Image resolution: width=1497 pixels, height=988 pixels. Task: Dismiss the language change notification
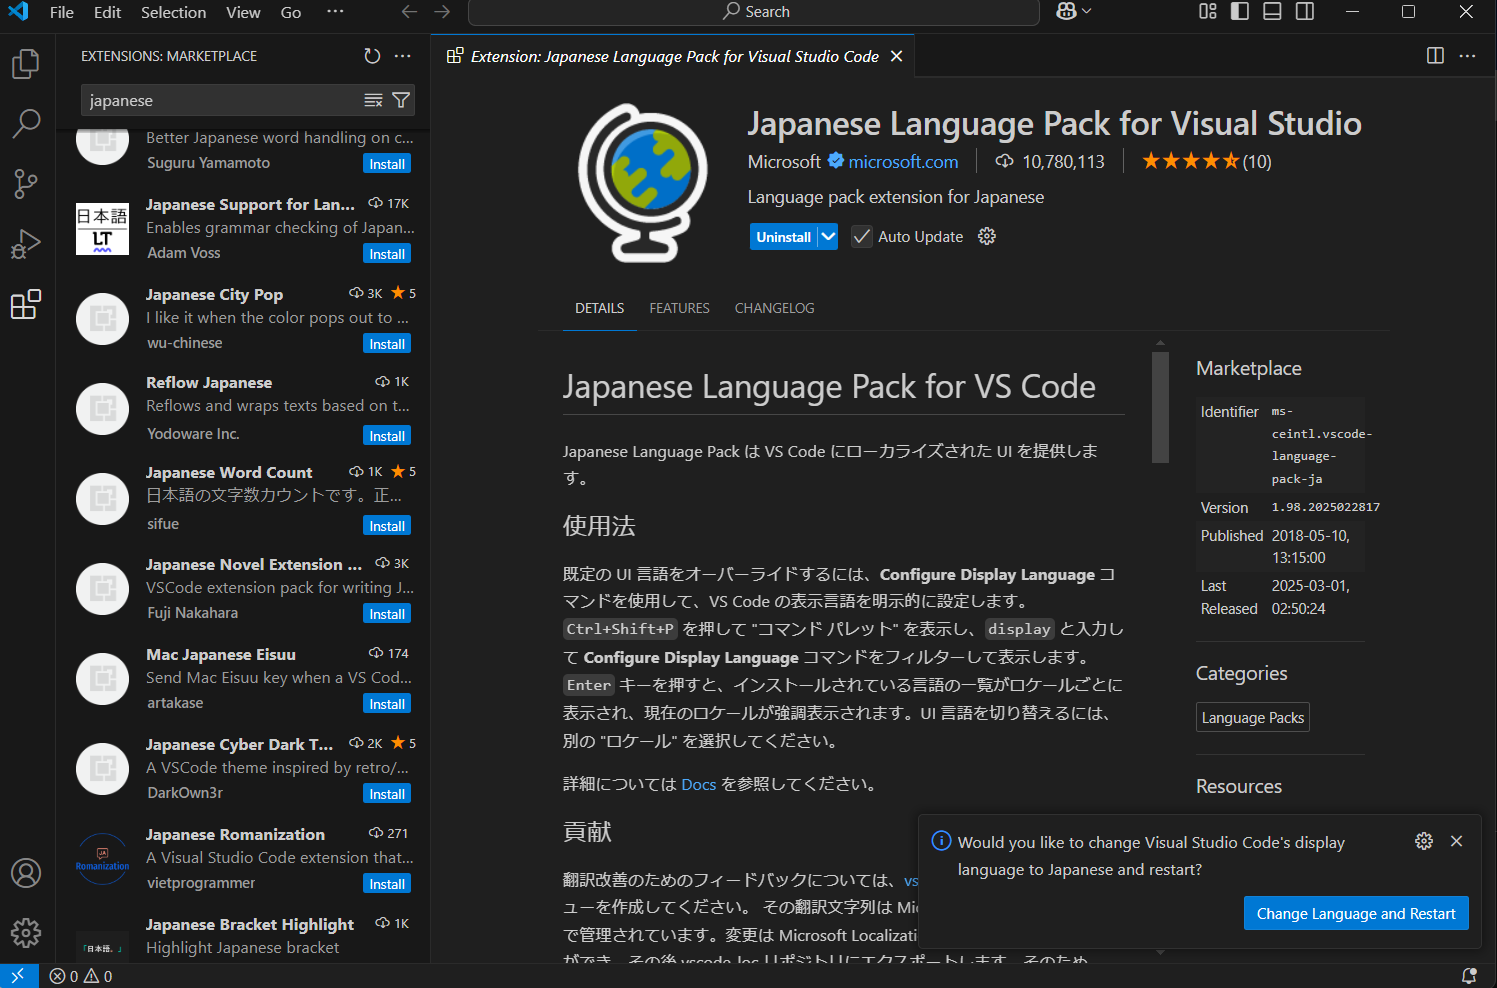[x=1456, y=841]
